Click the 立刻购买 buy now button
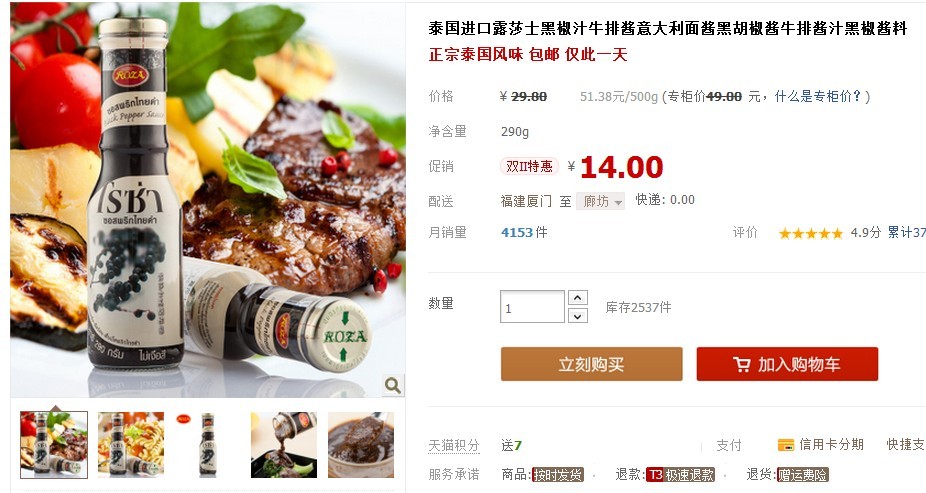The width and height of the screenshot is (926, 493). click(591, 364)
